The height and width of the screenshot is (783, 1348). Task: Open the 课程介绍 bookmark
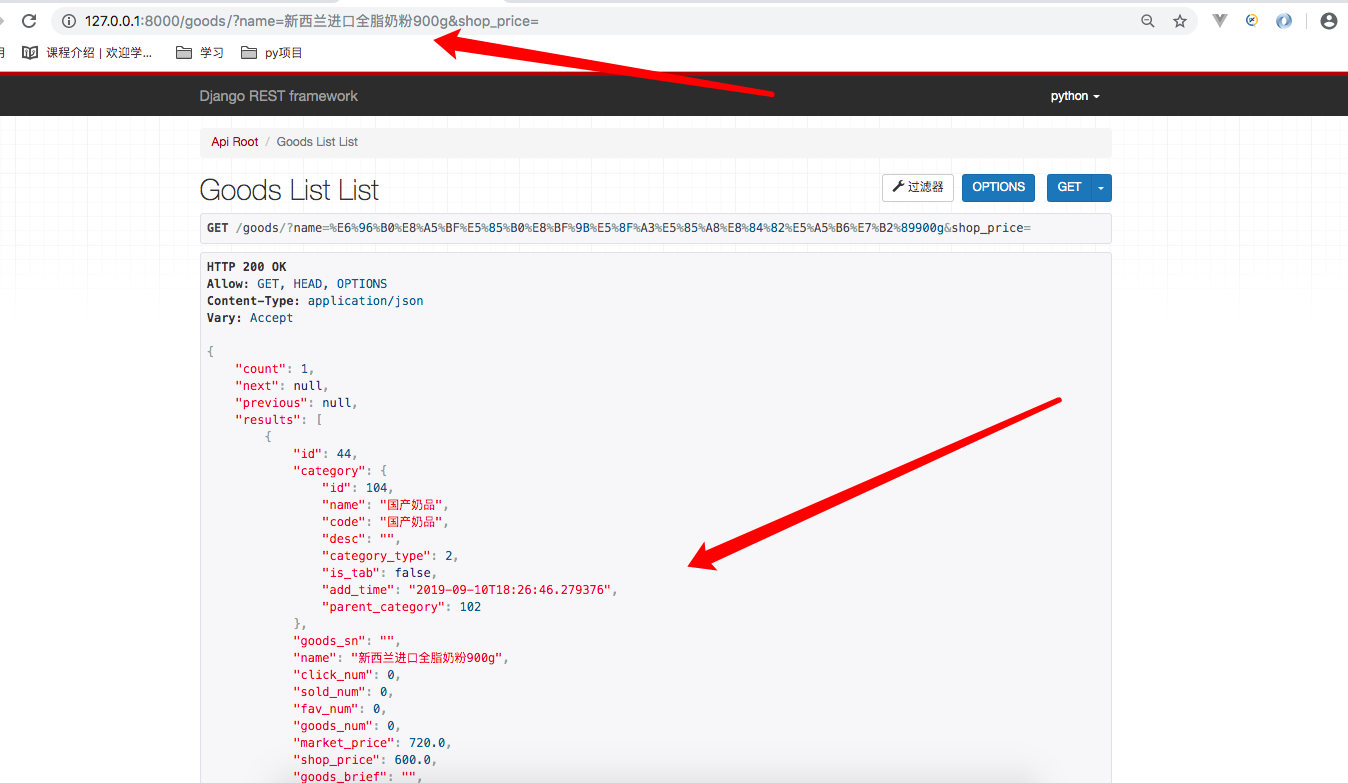tap(87, 53)
